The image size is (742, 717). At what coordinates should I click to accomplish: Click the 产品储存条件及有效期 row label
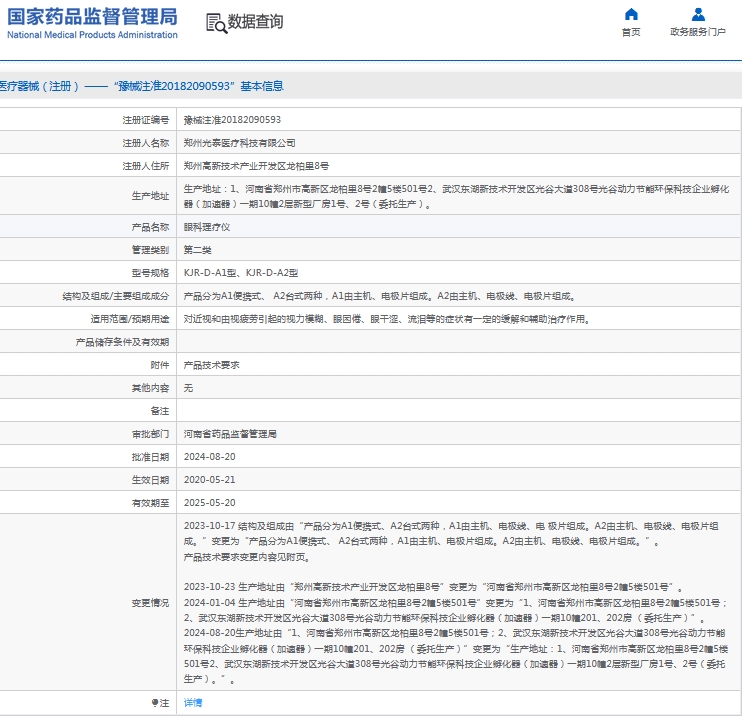pyautogui.click(x=122, y=342)
